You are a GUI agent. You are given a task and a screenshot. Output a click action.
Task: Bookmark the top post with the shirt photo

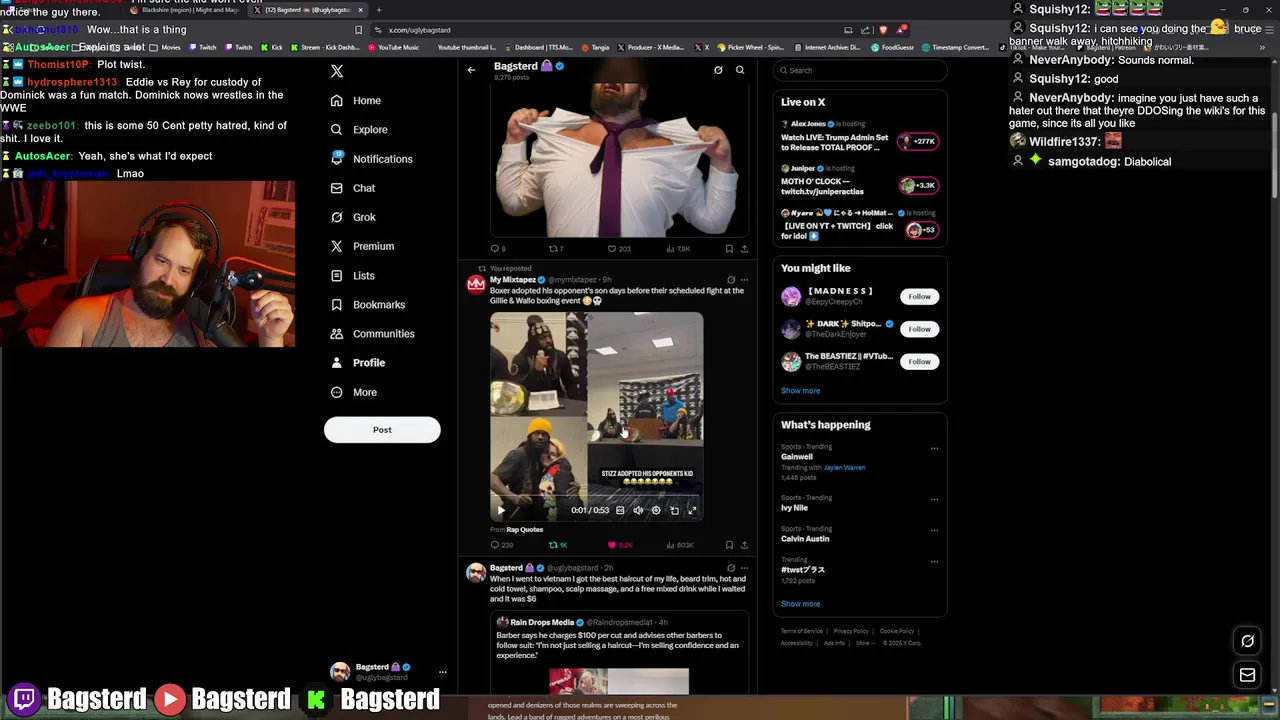point(729,249)
